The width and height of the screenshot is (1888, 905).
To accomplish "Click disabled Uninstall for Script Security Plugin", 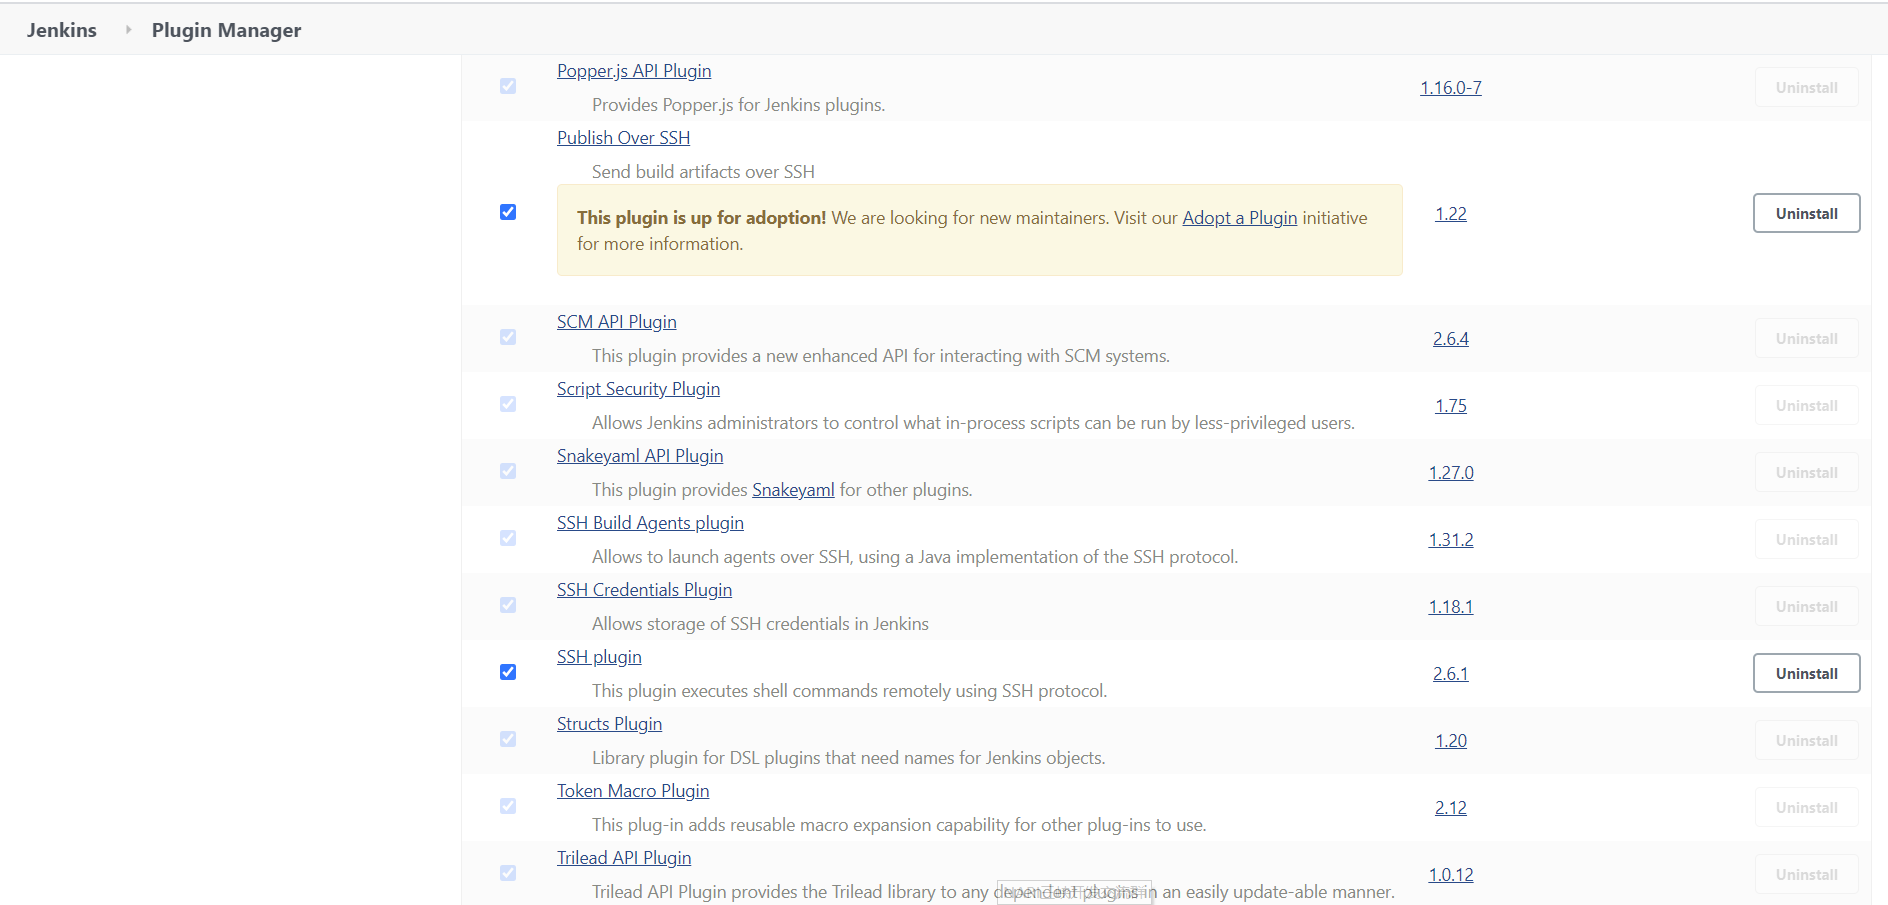I will pyautogui.click(x=1806, y=405).
